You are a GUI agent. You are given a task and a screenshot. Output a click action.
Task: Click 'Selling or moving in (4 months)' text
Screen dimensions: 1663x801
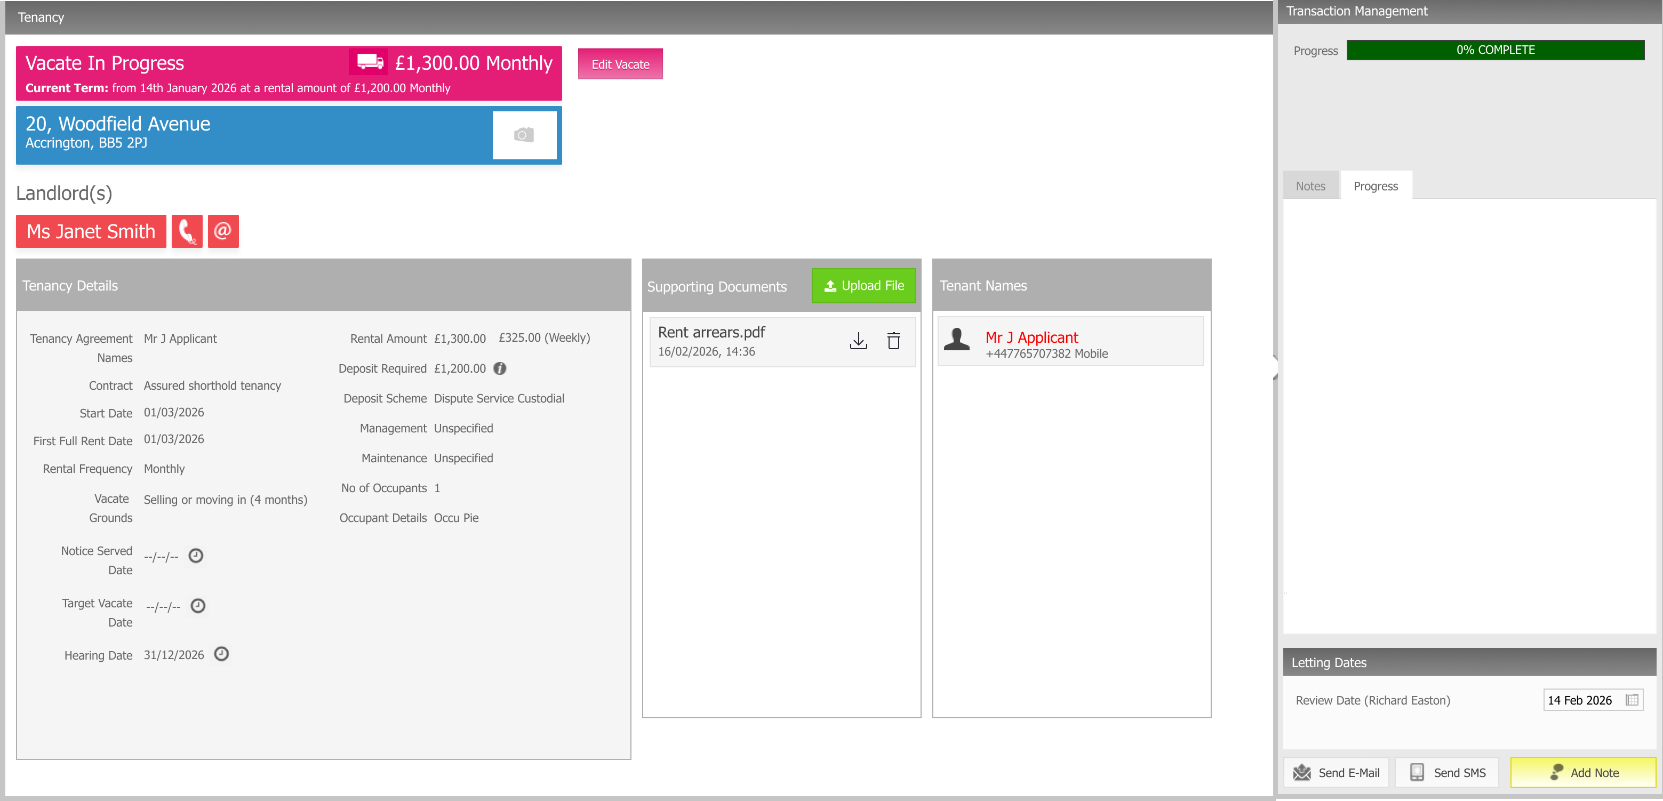[226, 500]
